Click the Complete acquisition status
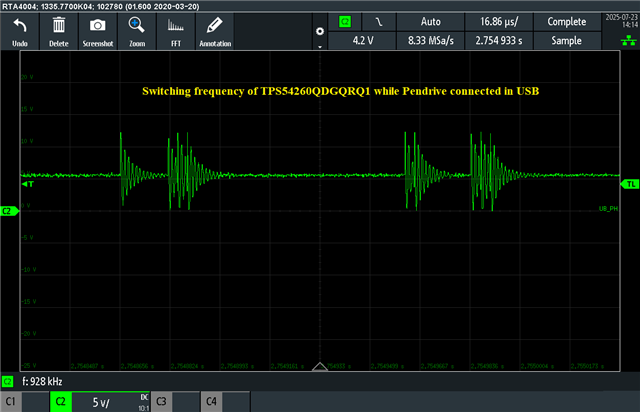The width and height of the screenshot is (640, 412). click(x=567, y=22)
